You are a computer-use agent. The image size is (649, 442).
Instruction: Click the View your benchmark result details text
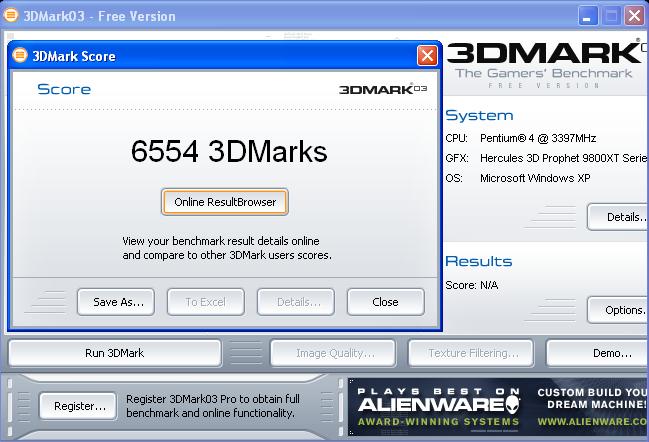click(227, 248)
